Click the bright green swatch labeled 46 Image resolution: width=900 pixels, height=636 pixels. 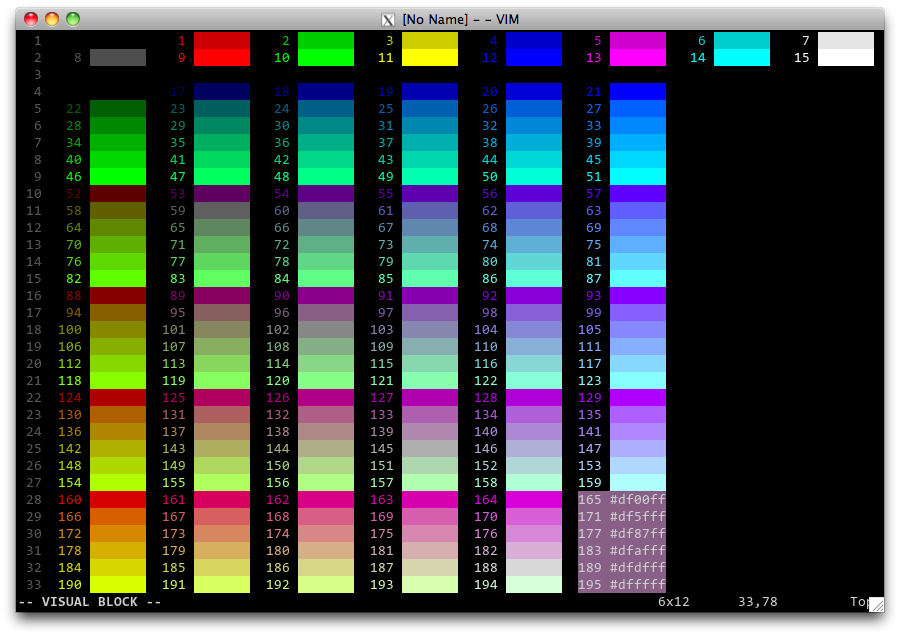[118, 176]
